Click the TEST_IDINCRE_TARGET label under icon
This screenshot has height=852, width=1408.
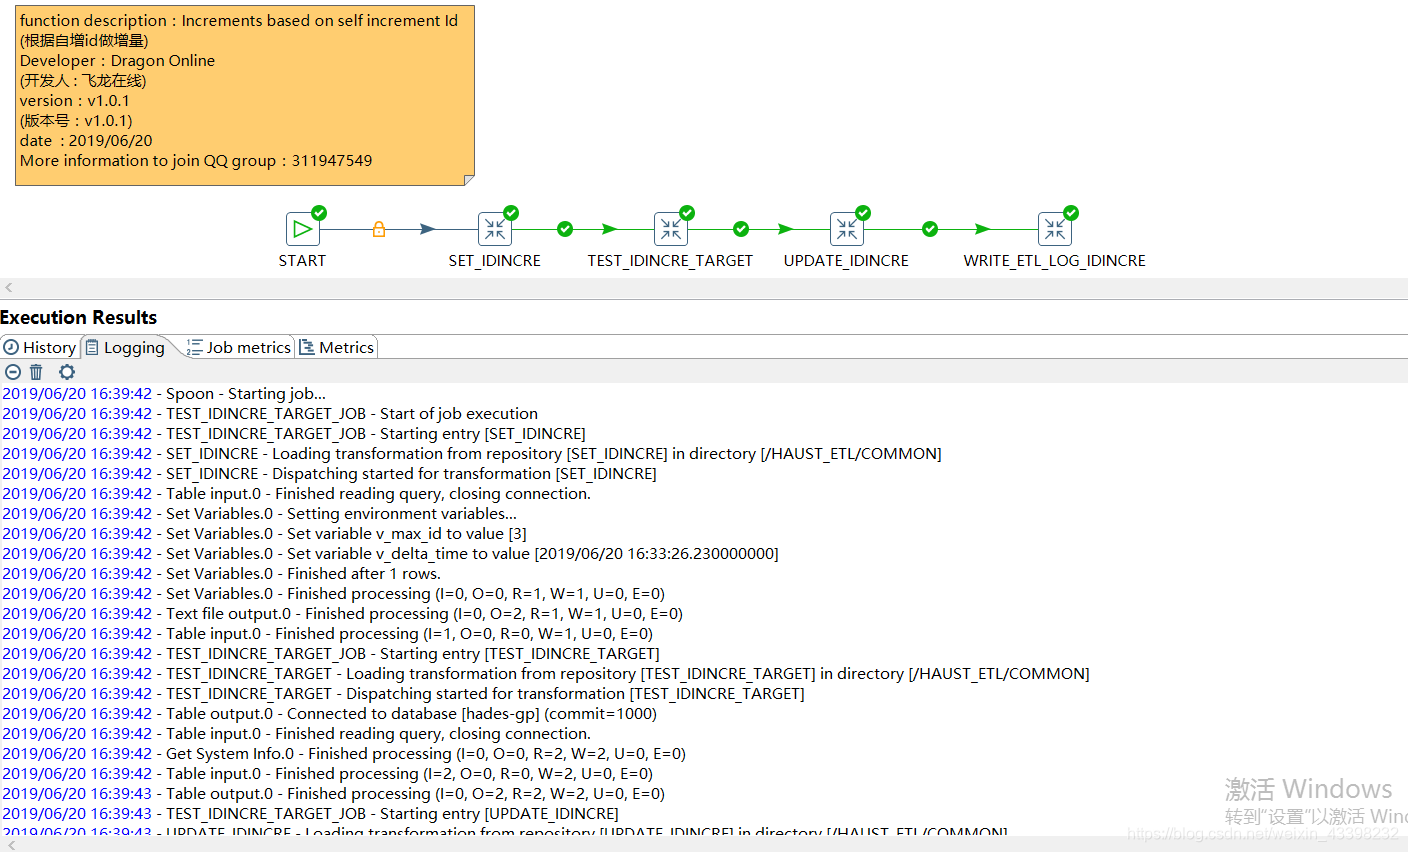coord(670,260)
